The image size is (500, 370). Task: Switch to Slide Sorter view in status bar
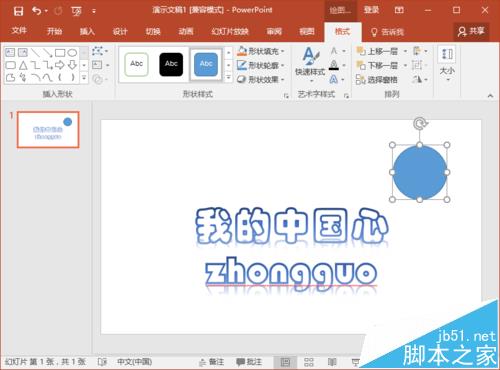[309, 362]
